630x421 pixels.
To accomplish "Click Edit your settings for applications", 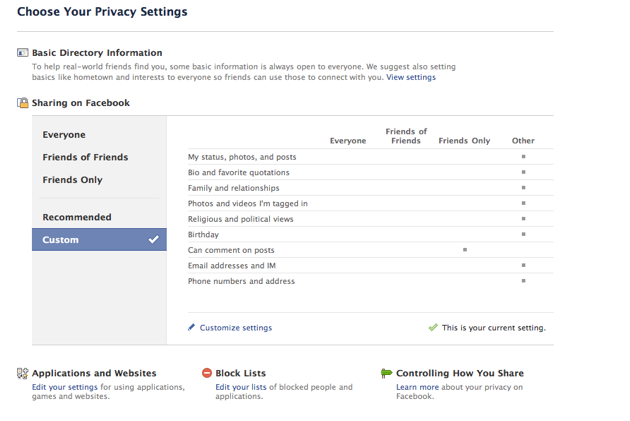I will click(x=64, y=387).
